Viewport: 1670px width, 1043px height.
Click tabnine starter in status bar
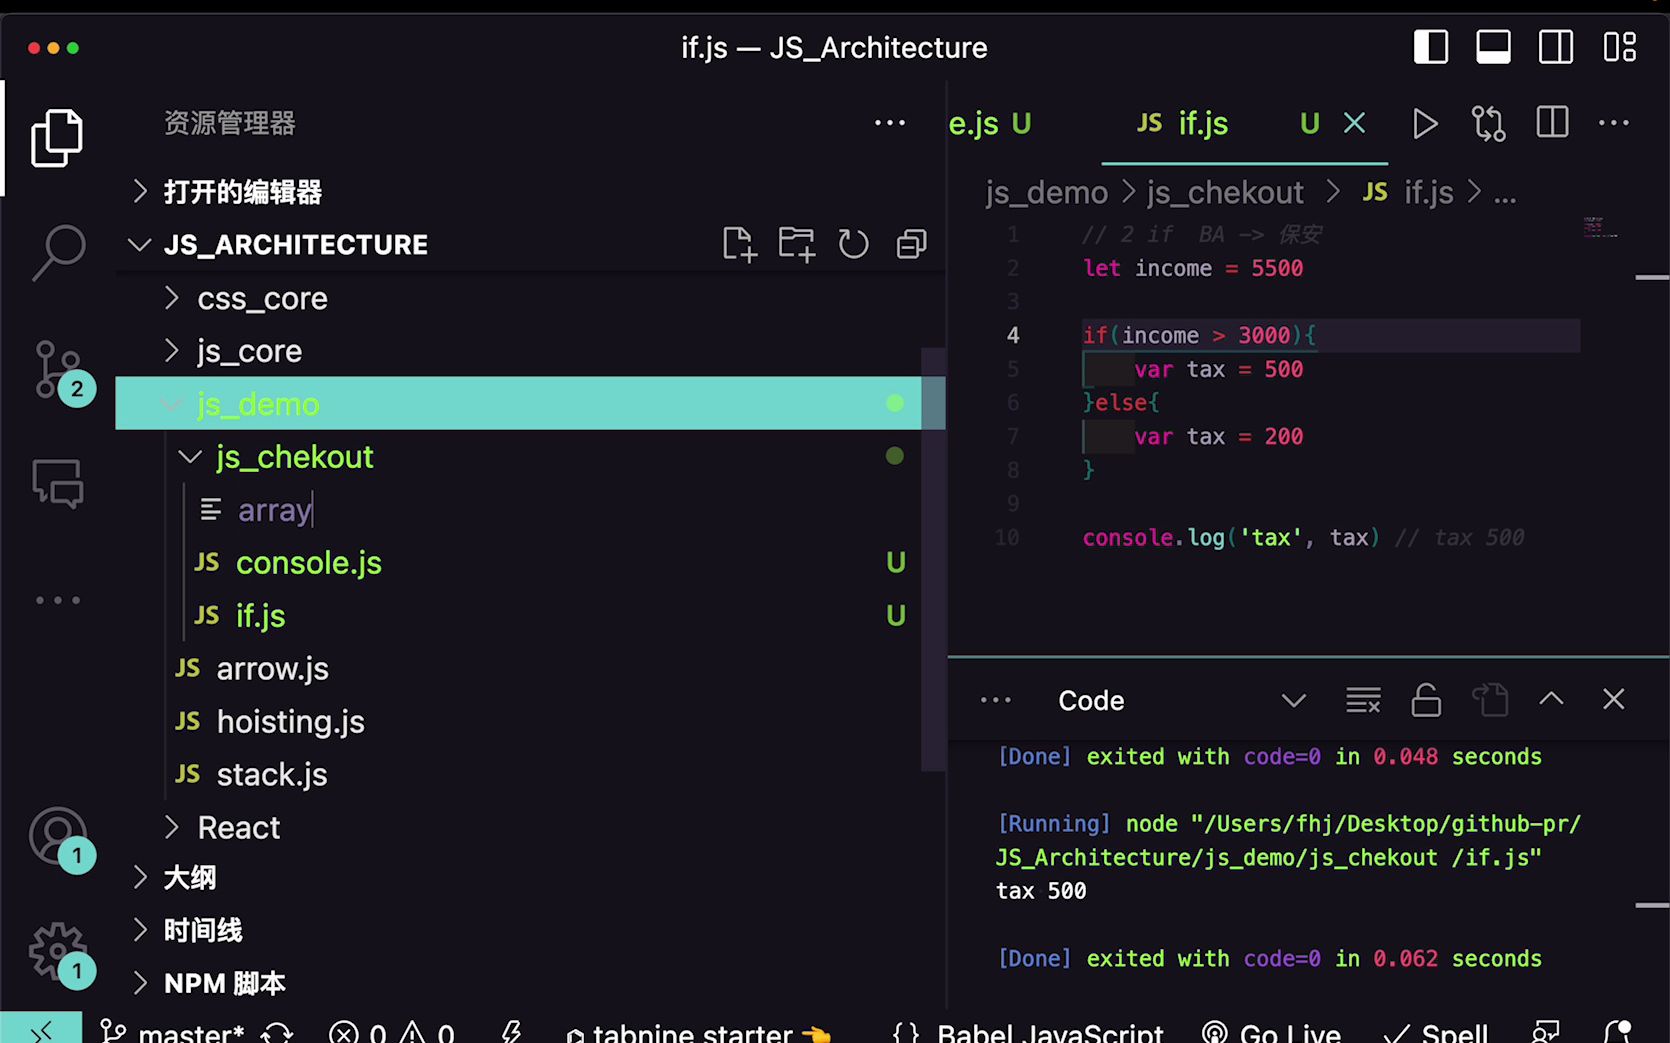point(699,1033)
